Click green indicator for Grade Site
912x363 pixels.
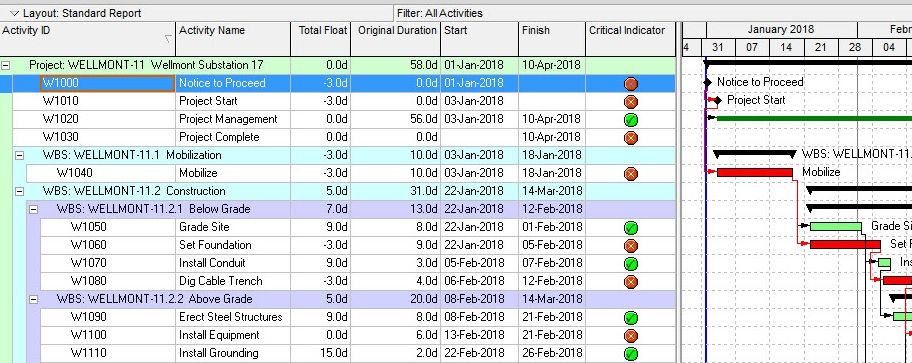630,228
